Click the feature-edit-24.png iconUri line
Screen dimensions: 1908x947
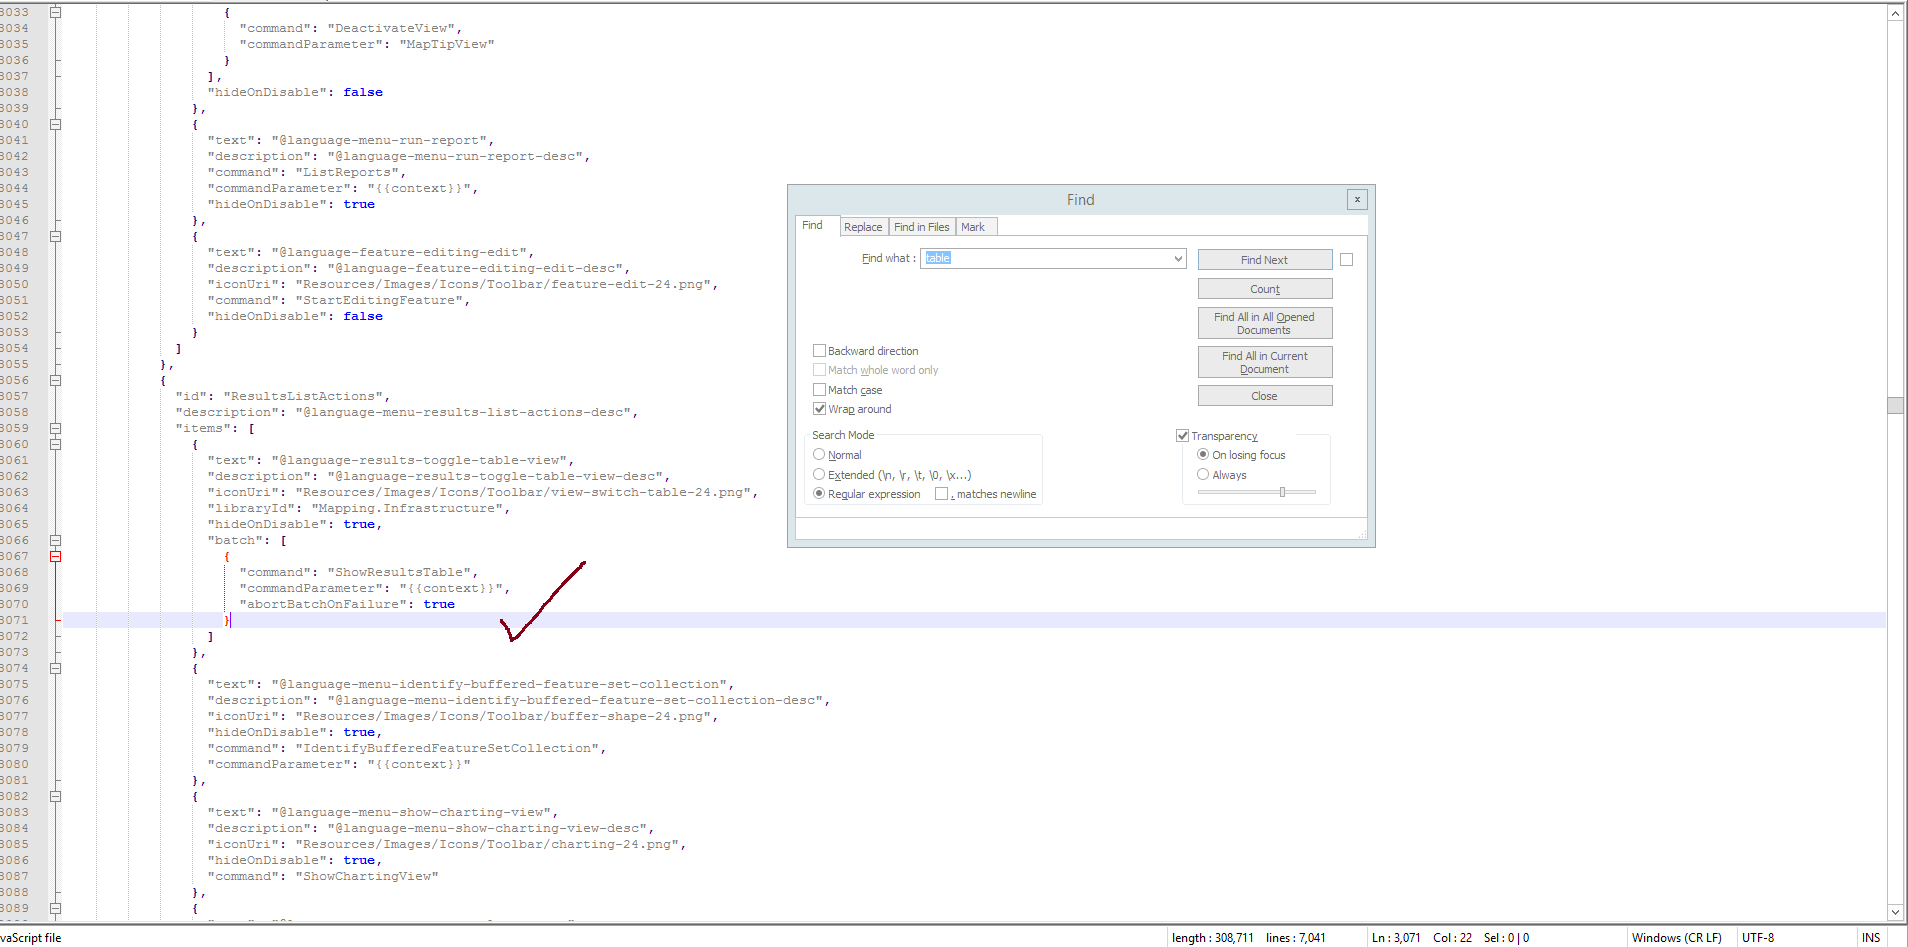click(x=463, y=284)
